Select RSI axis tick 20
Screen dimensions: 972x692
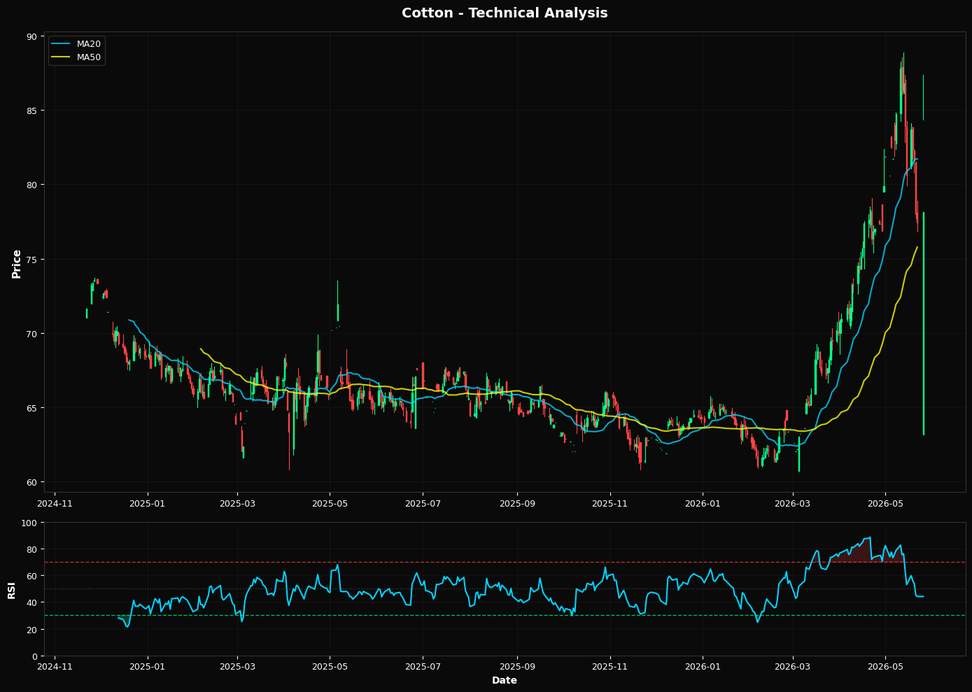(x=32, y=629)
